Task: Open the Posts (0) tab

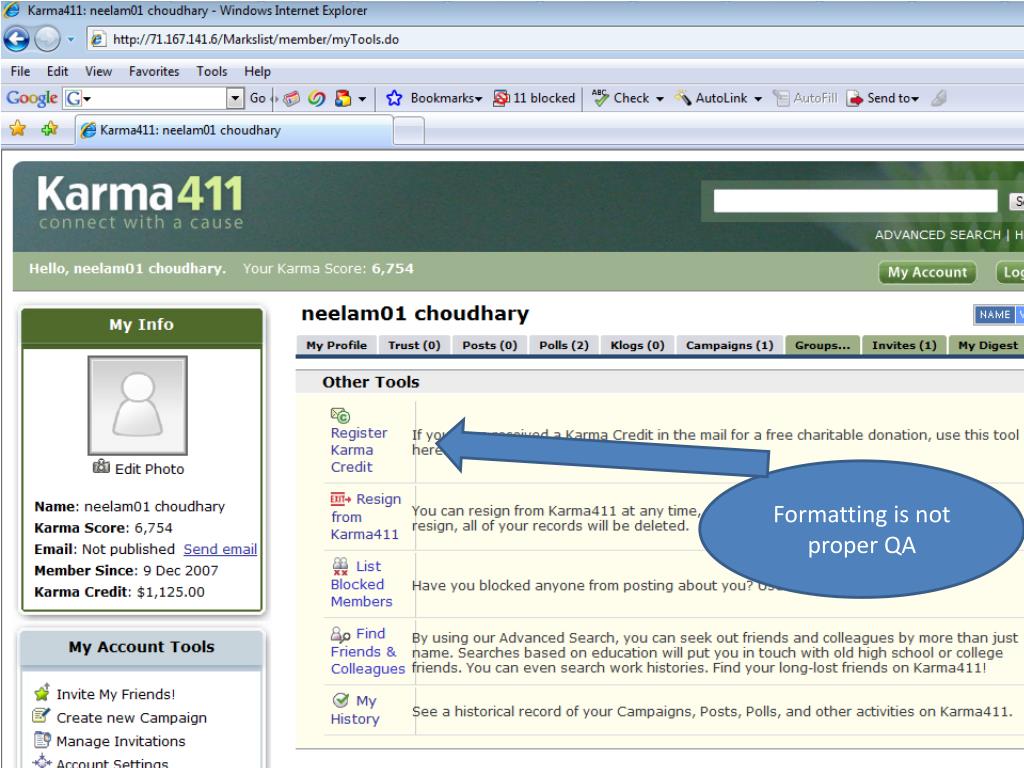Action: [x=490, y=345]
